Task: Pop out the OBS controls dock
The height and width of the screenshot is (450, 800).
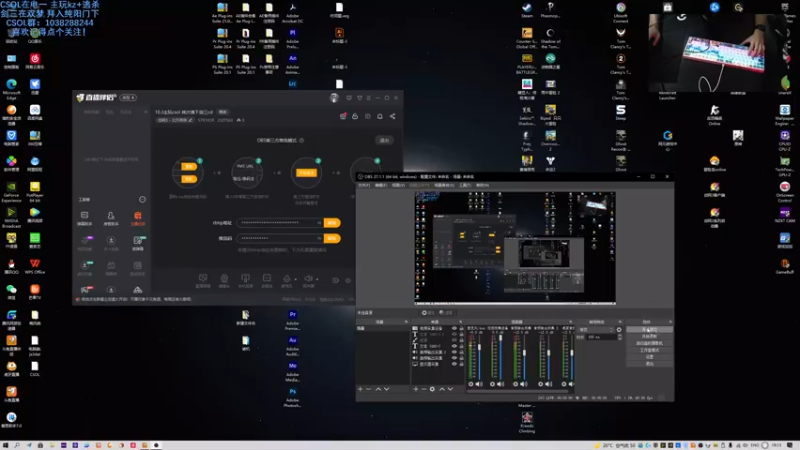Action: tap(670, 322)
